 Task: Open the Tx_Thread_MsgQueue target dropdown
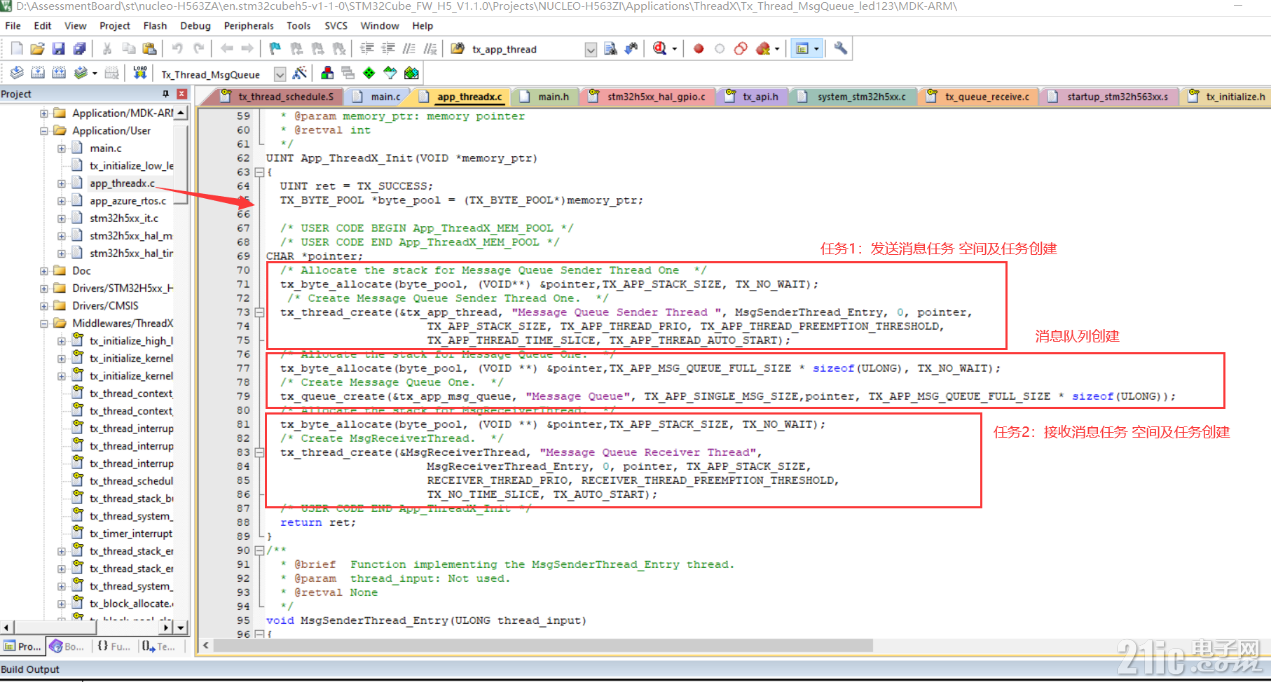(280, 74)
